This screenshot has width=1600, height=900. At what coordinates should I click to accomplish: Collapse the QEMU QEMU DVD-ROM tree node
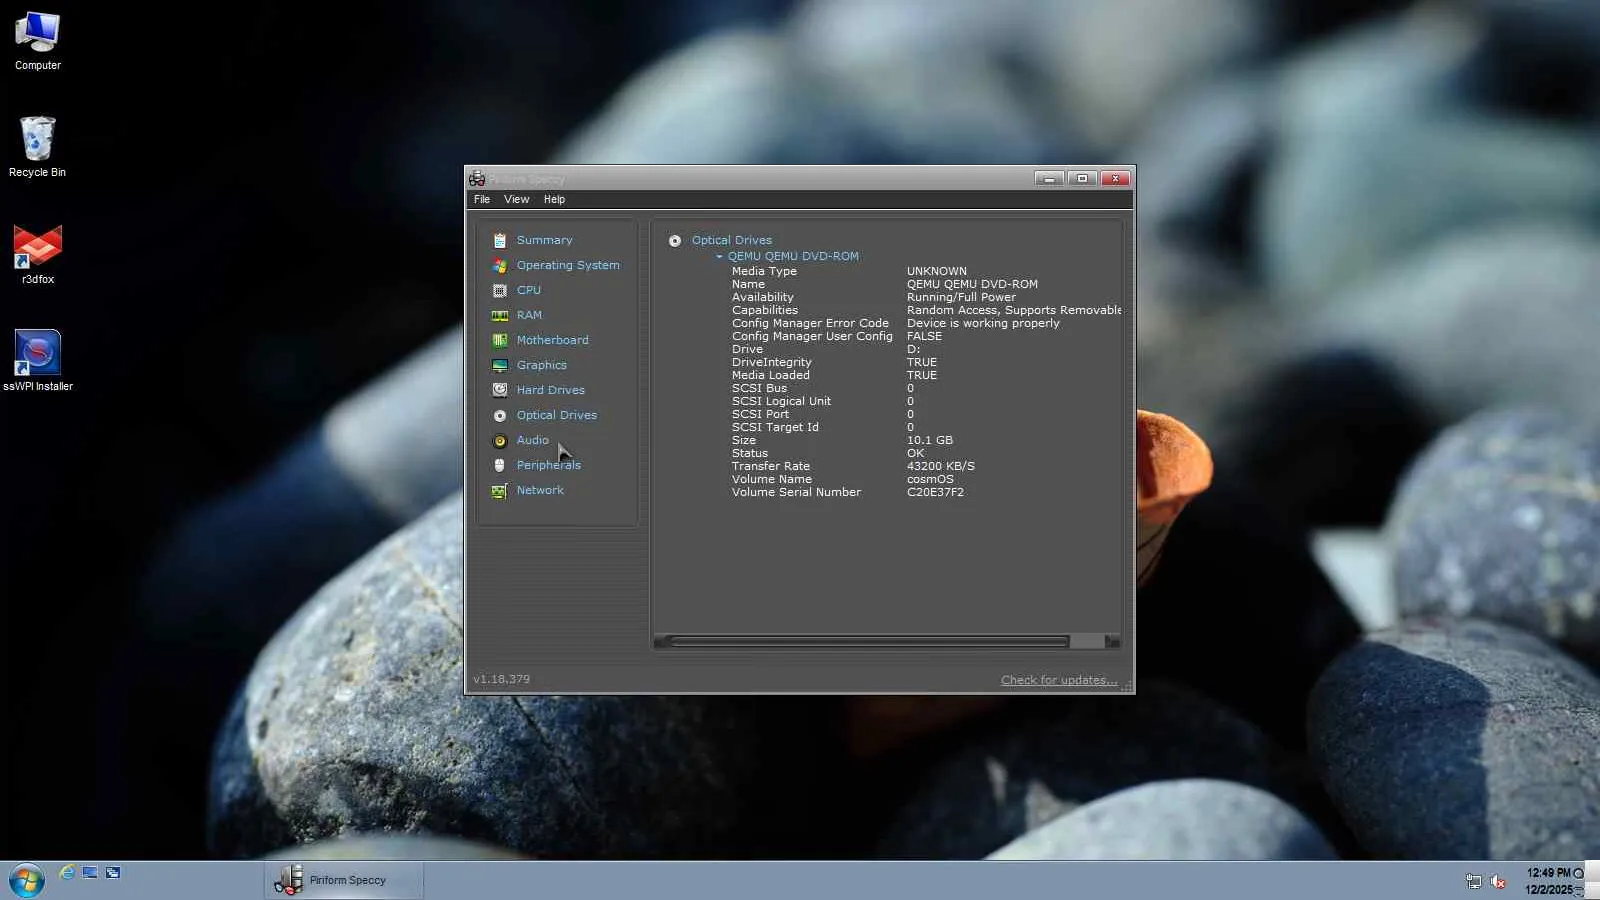719,256
